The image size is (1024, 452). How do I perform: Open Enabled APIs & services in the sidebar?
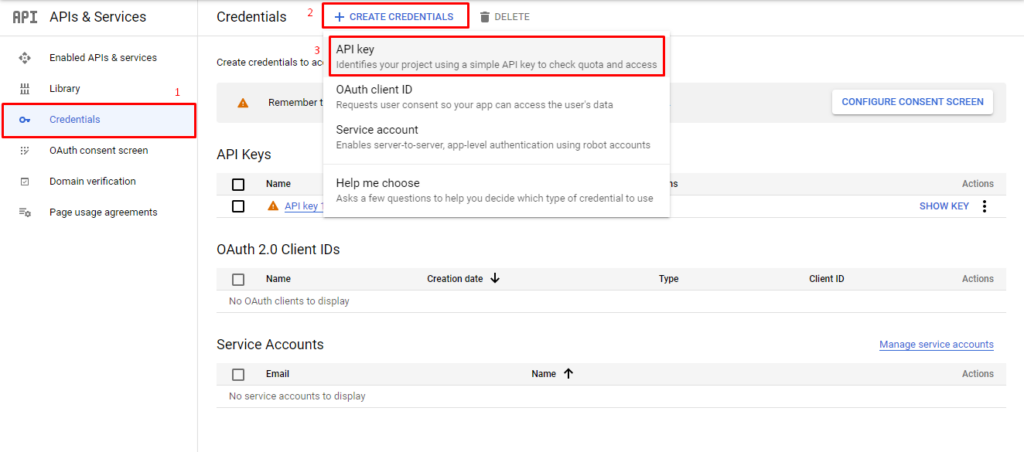(103, 57)
